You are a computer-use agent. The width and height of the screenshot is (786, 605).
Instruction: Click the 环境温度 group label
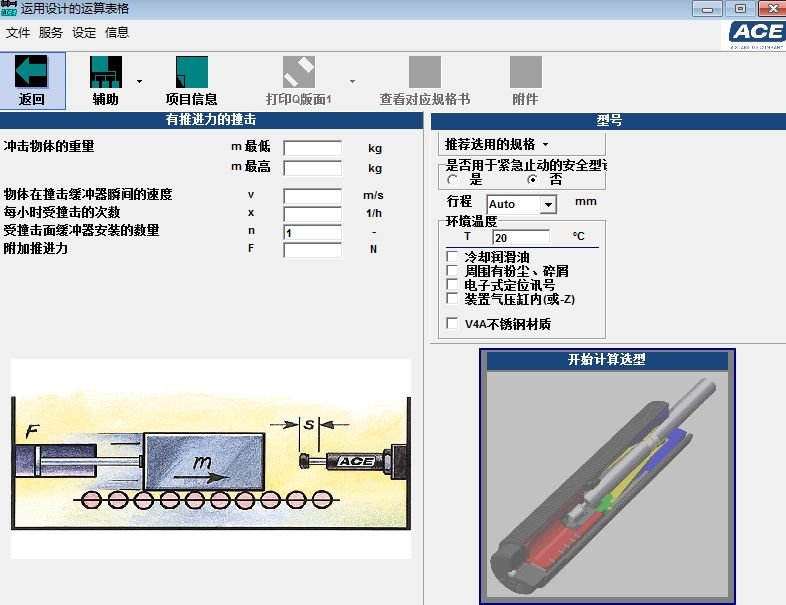(471, 221)
